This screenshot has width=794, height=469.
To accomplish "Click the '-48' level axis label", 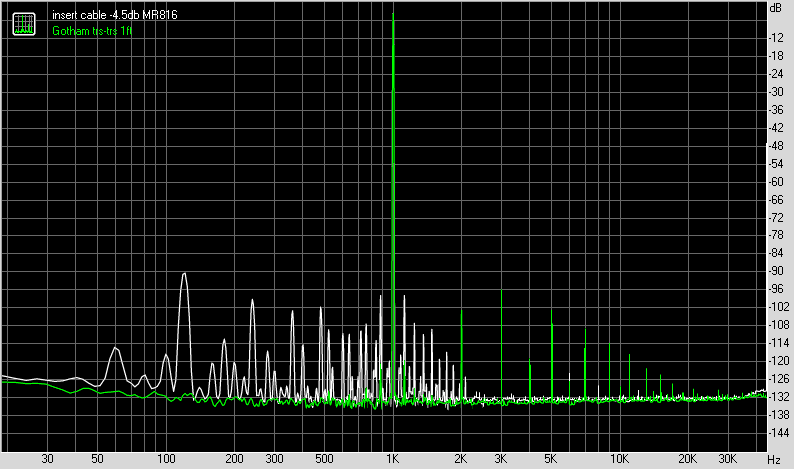I will 776,146.
